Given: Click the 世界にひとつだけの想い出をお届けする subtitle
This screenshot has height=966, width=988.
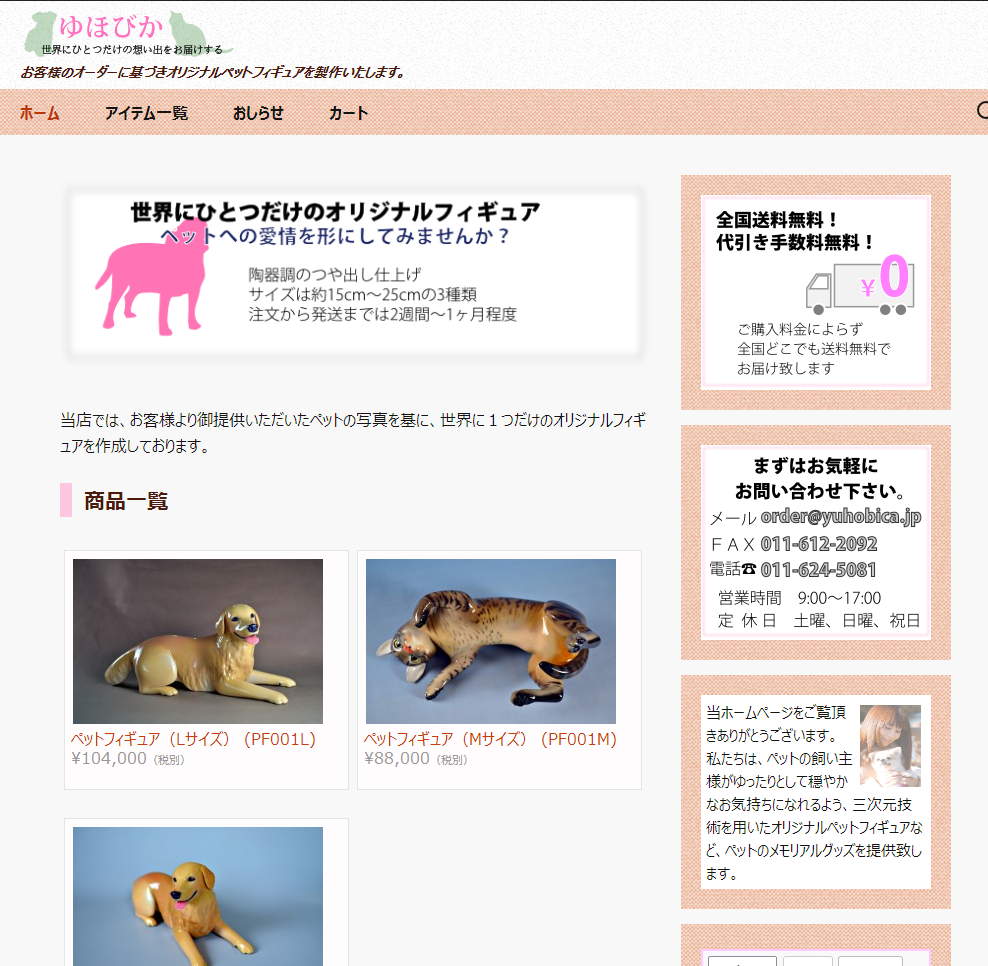Looking at the screenshot, I should coord(132,50).
